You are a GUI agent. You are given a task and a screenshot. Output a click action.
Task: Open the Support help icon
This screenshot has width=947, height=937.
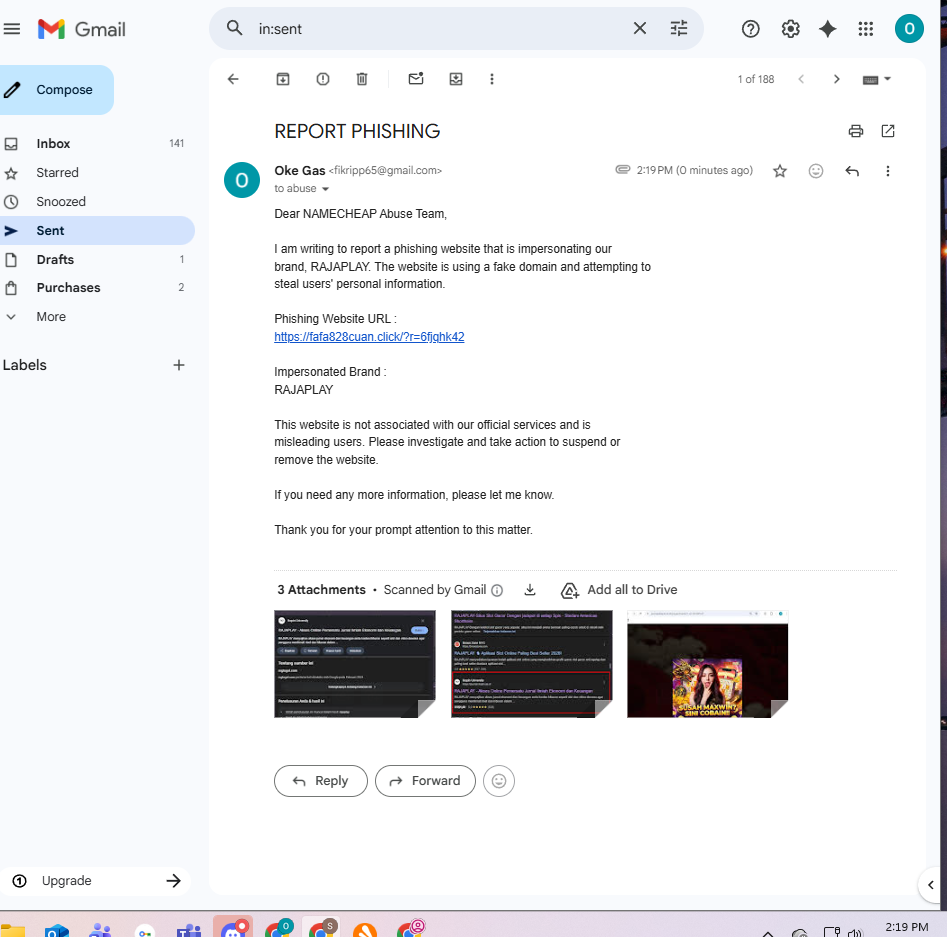coord(750,29)
